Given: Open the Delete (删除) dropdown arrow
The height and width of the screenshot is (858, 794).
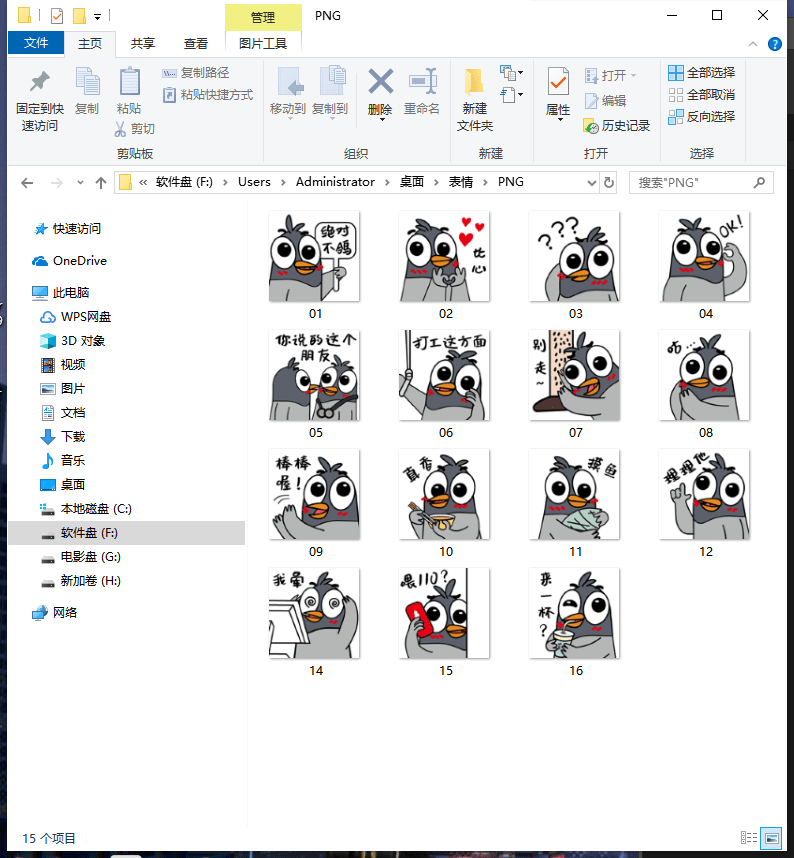Looking at the screenshot, I should point(381,119).
